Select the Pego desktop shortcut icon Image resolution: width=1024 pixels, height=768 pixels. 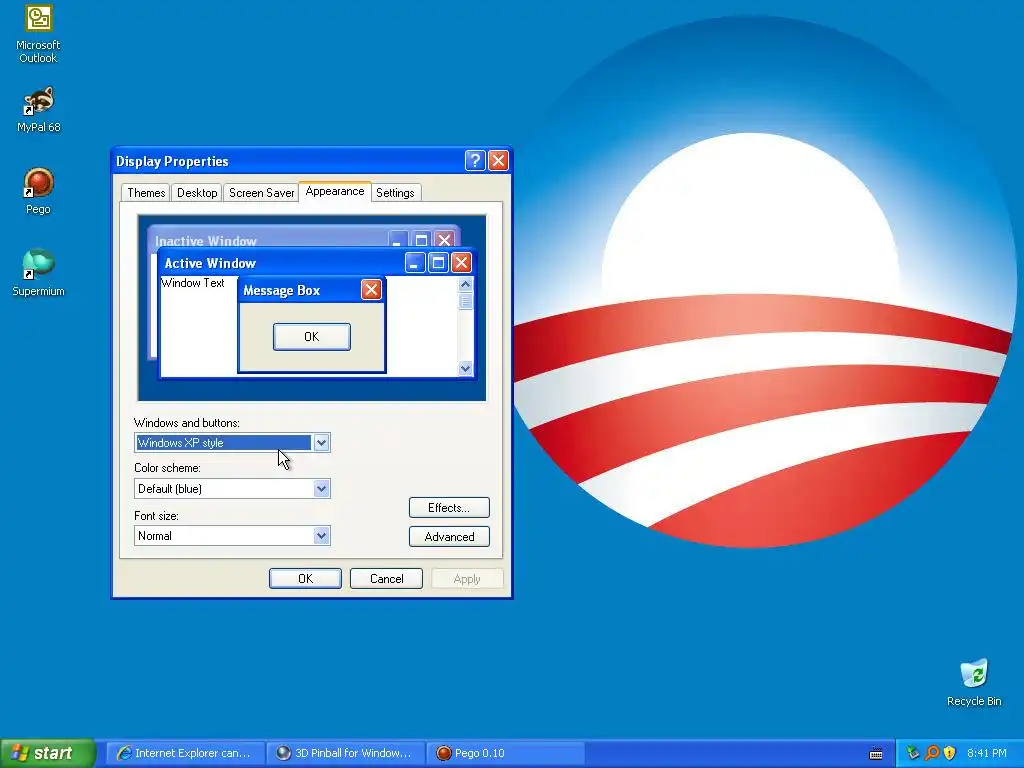38,191
